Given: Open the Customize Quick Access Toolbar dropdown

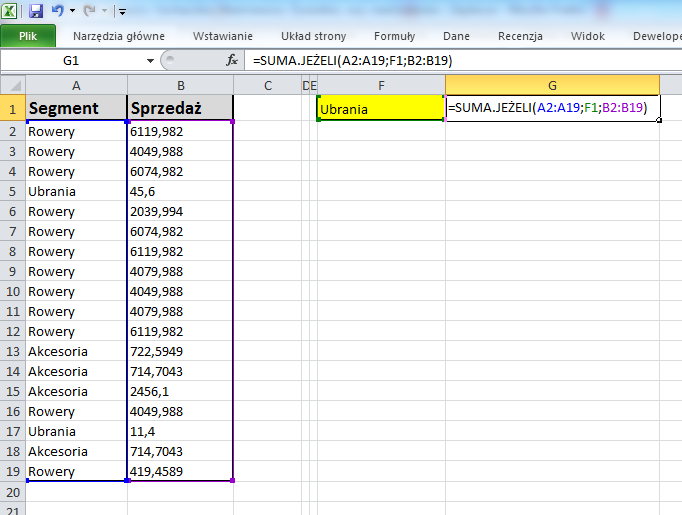Looking at the screenshot, I should [122, 12].
